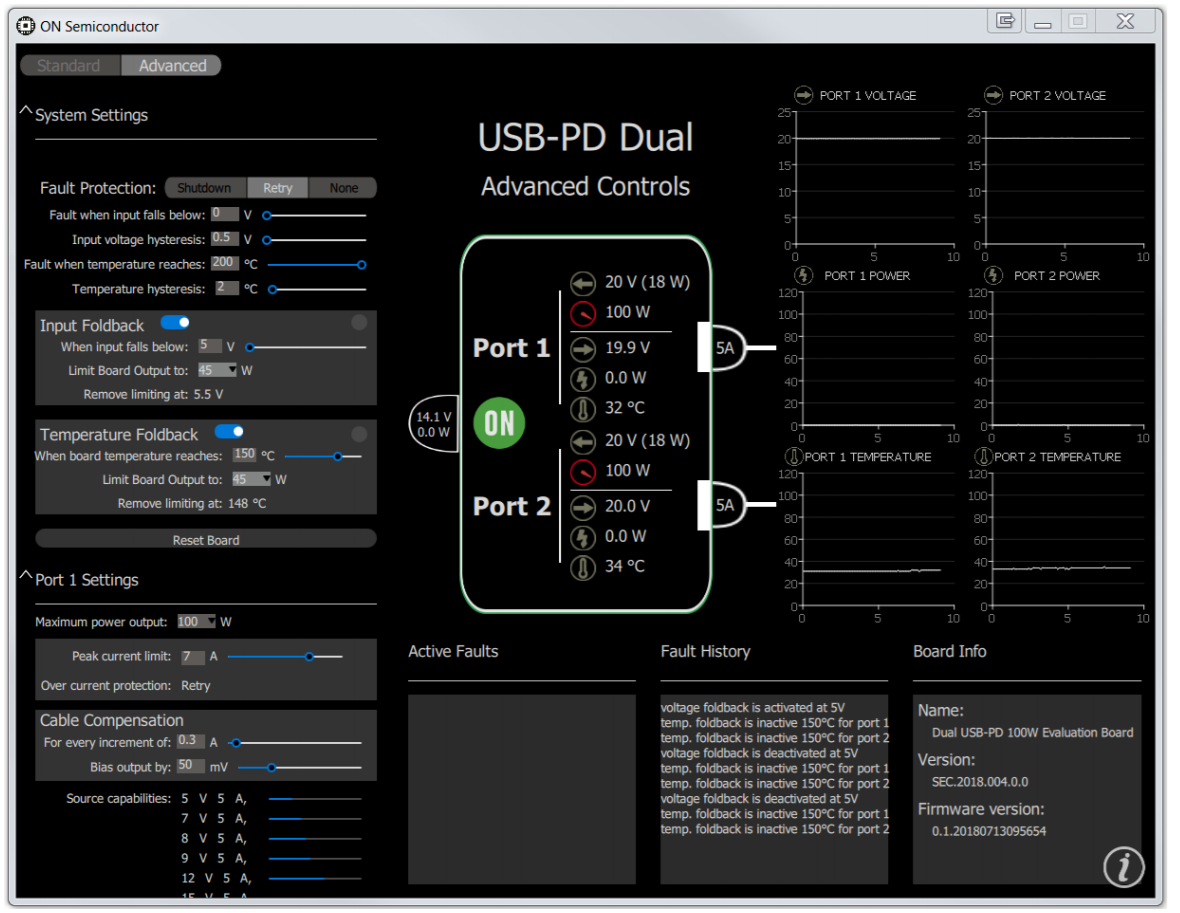The width and height of the screenshot is (1180, 913).
Task: Open the Maximum power output dropdown
Action: (197, 622)
